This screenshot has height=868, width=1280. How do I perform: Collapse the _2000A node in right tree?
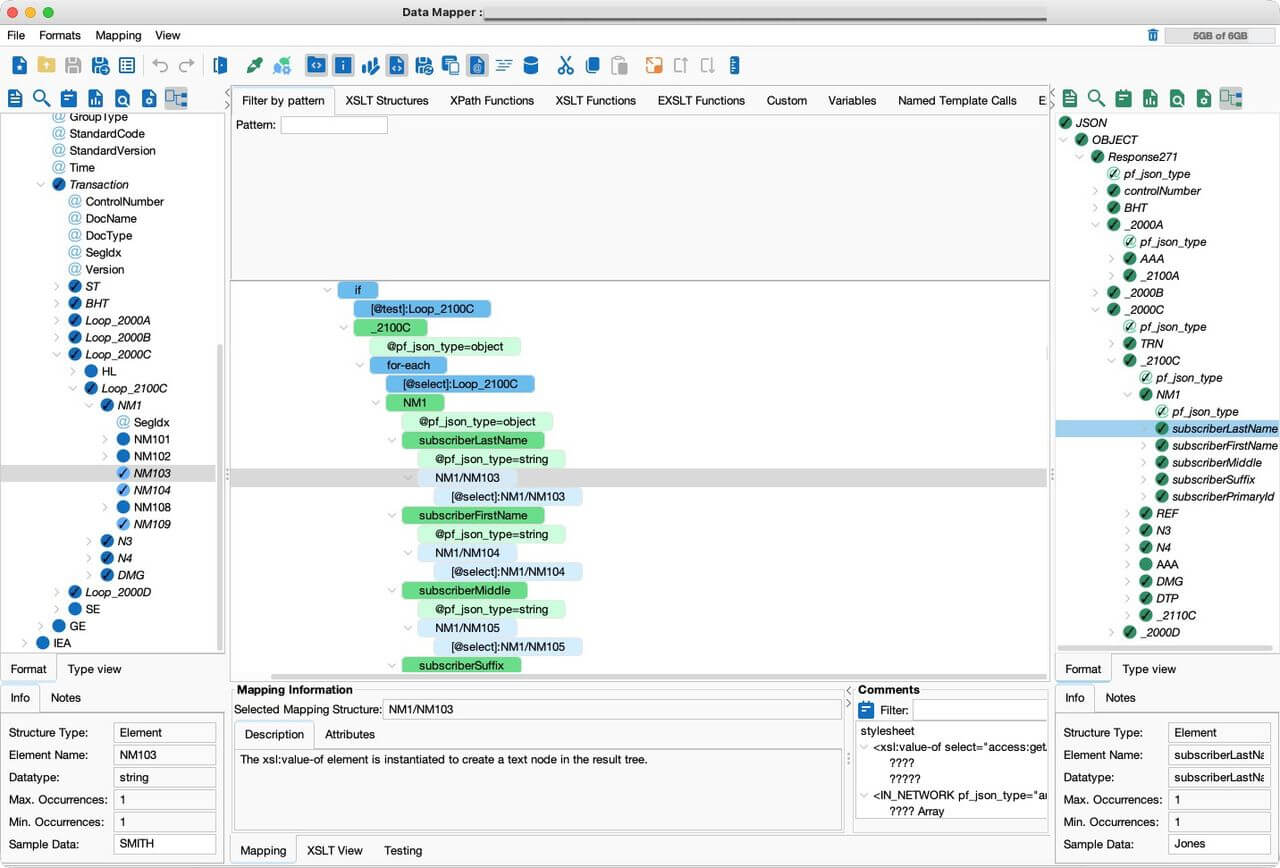[1095, 225]
